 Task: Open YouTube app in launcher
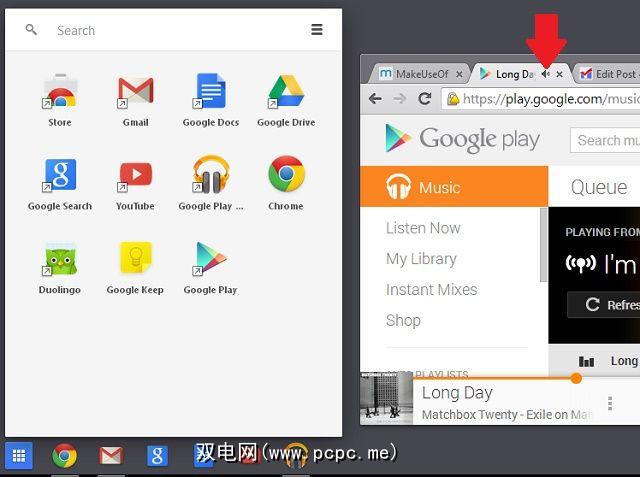(135, 176)
